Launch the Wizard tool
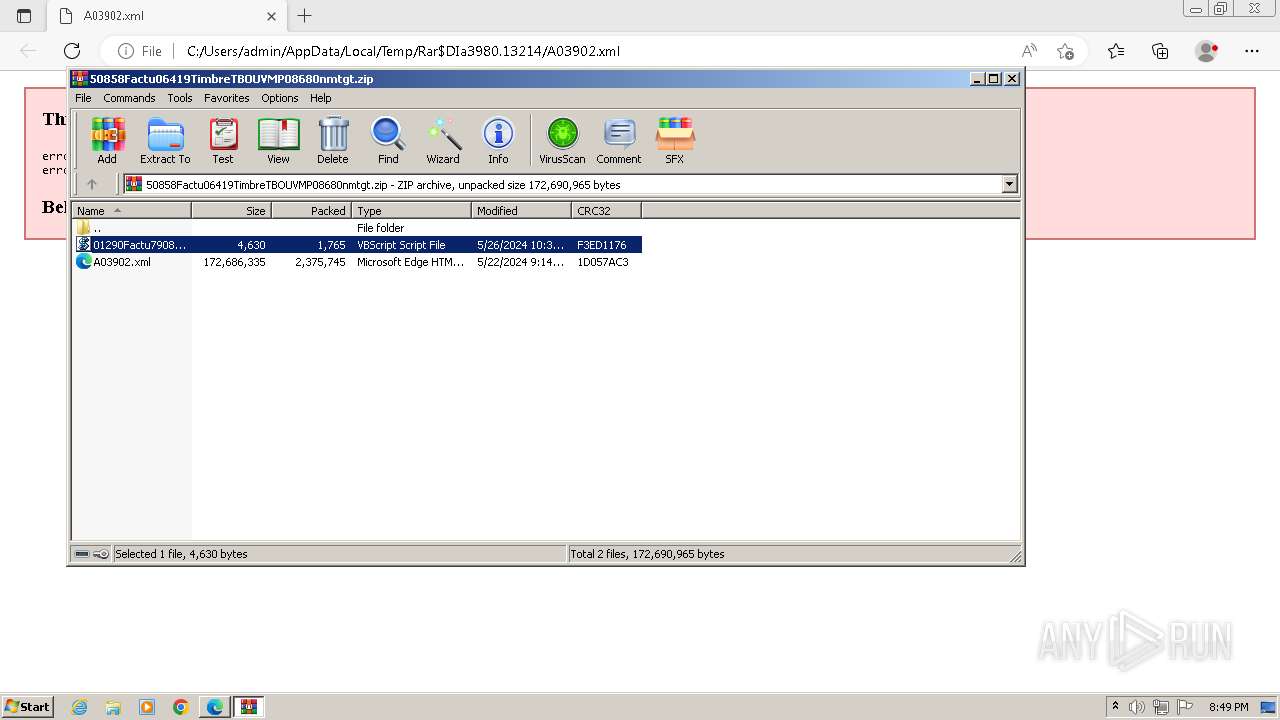 point(443,141)
